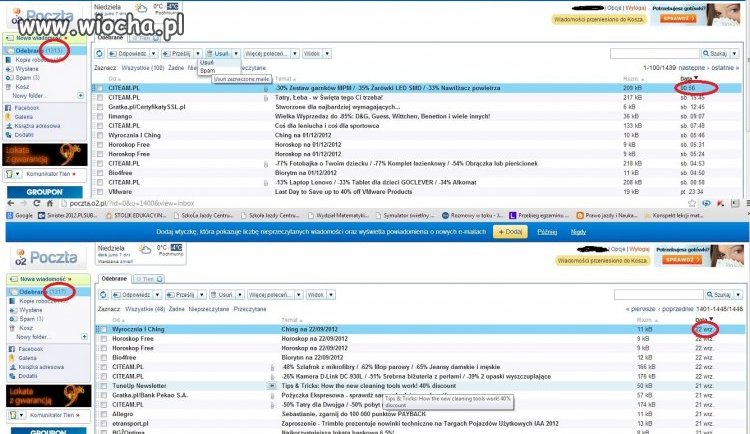Expand Więcej poleceń dropdown in top toolbar
The image size is (750, 434).
[295, 54]
